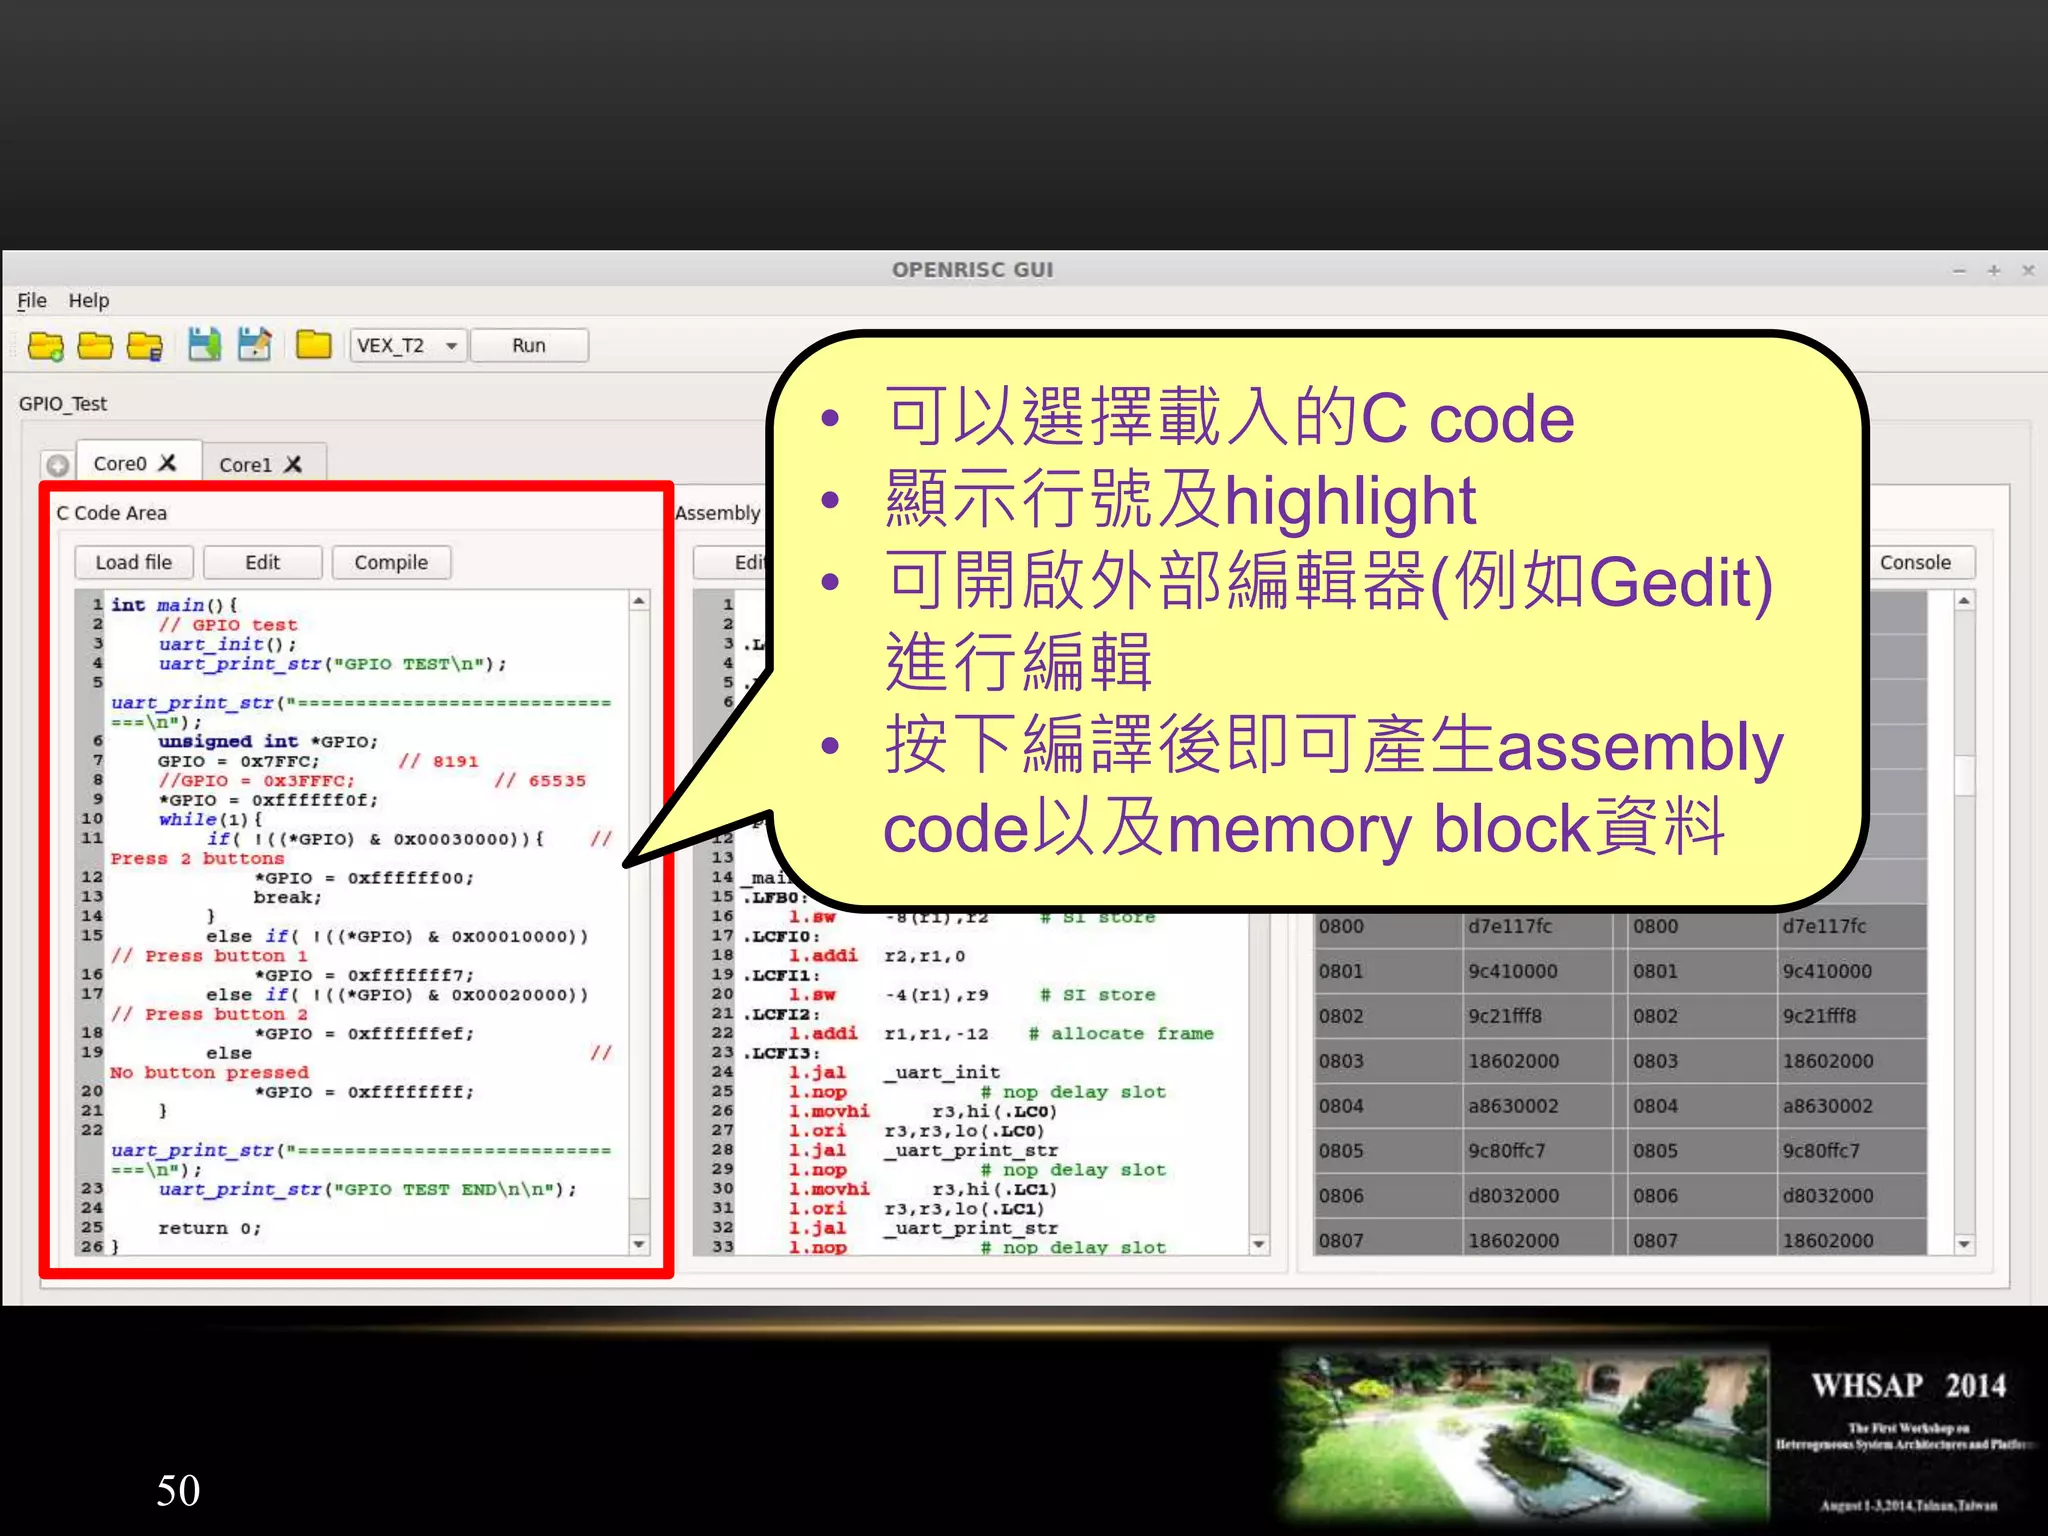Click Edit in the C Code Area
Screen dimensions: 2048x1536
point(263,562)
